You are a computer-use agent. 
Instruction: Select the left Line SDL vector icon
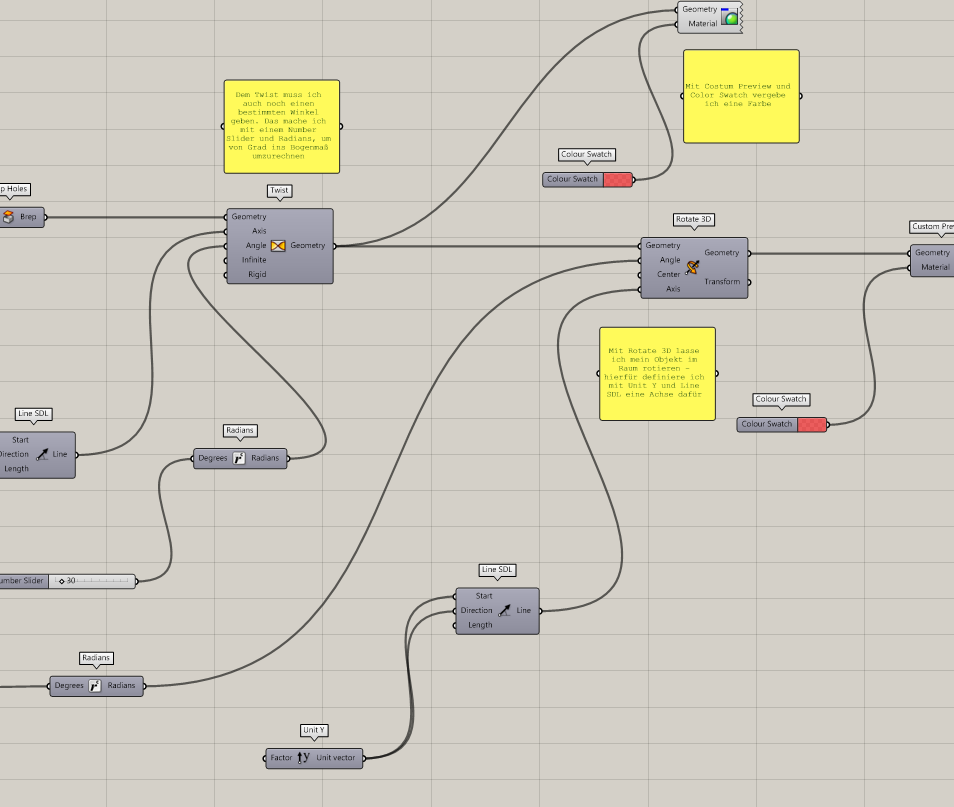click(40, 454)
